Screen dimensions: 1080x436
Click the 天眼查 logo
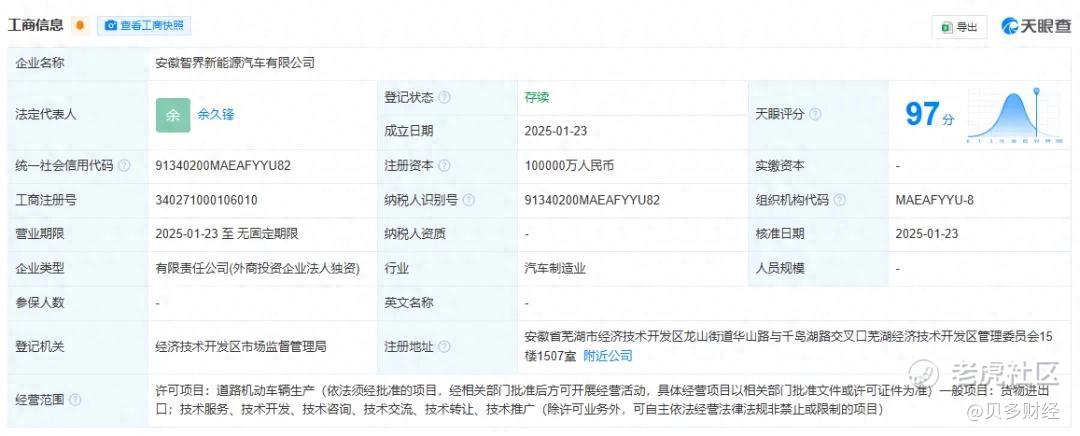[1037, 26]
